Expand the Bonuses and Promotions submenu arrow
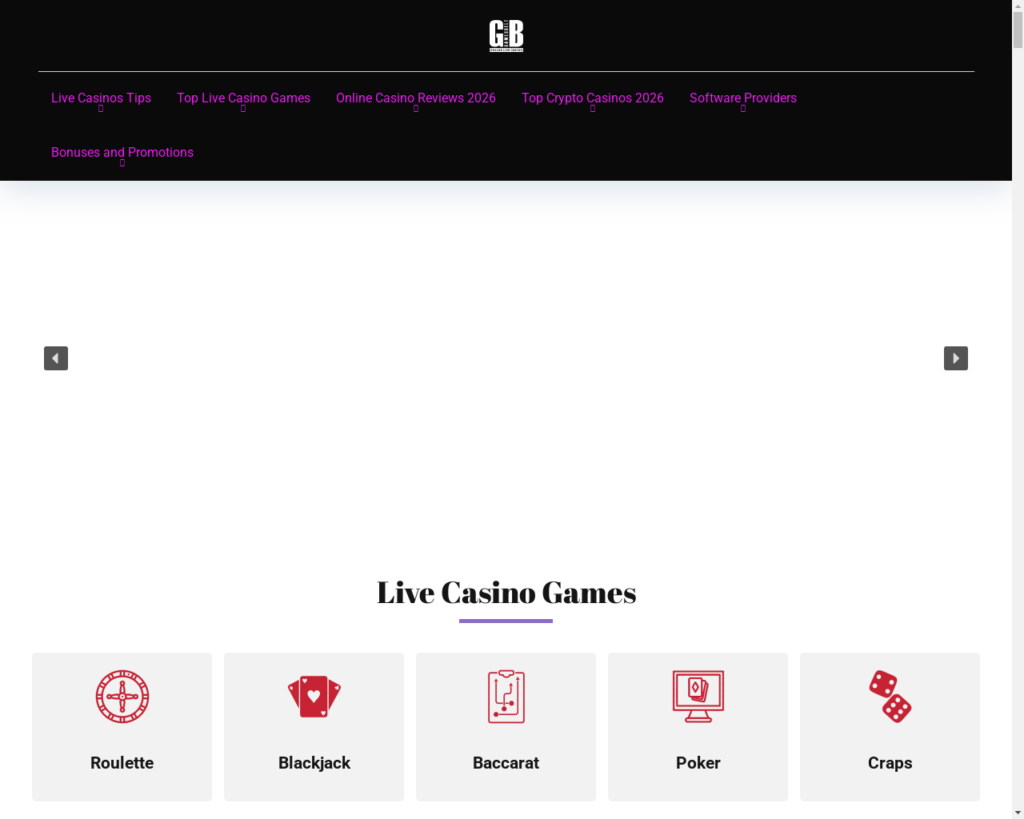This screenshot has width=1024, height=819. tap(122, 163)
